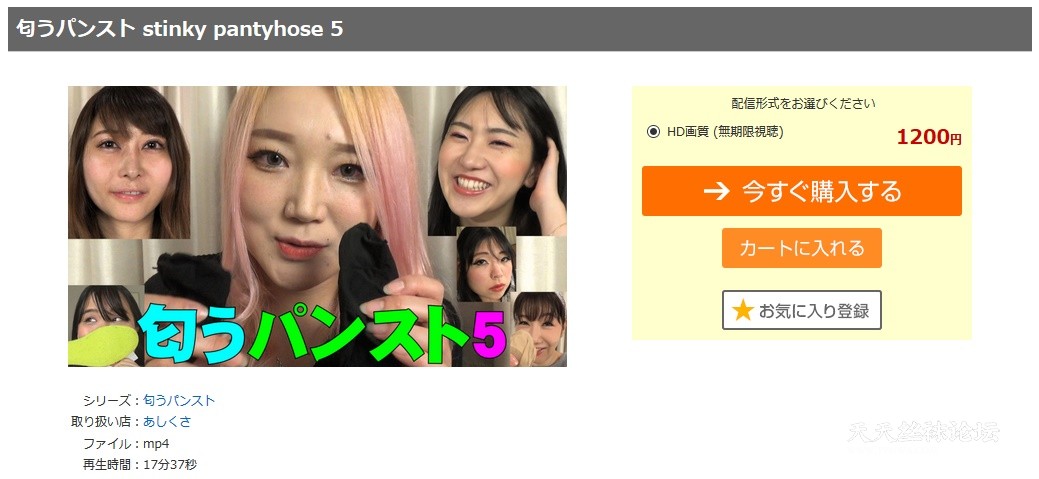Click the HD画質 (無期限視聴) option label
The height and width of the screenshot is (479, 1039).
(x=725, y=132)
